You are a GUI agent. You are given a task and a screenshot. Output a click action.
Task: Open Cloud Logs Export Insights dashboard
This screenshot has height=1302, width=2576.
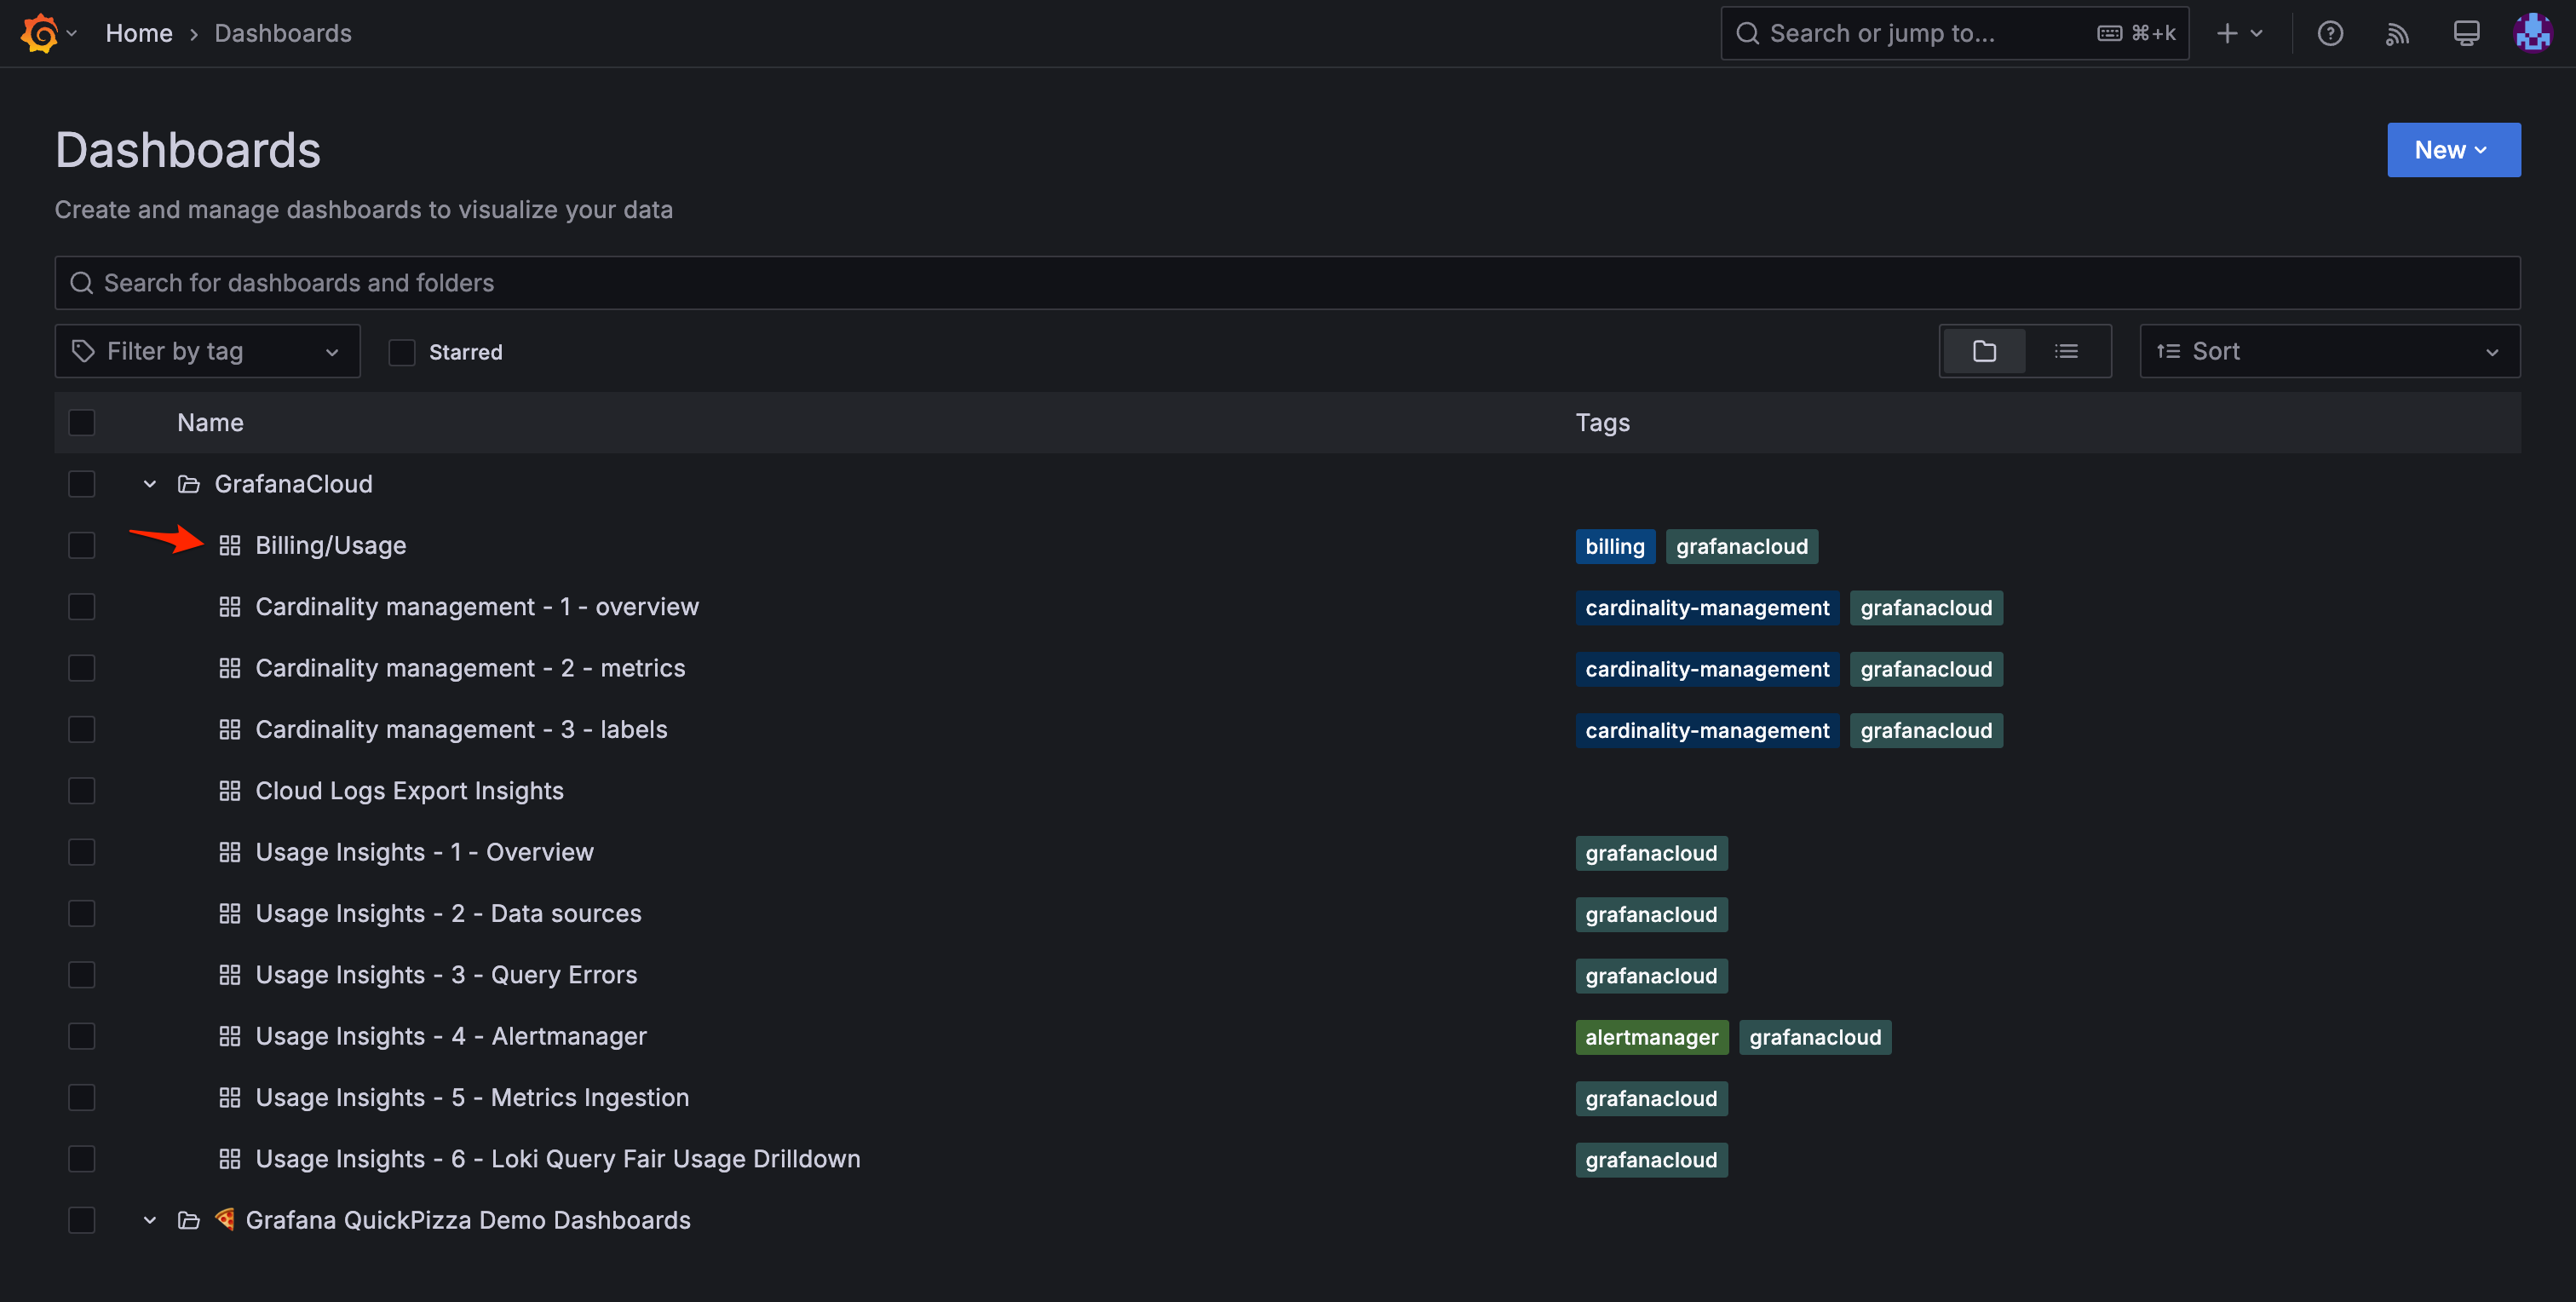click(x=409, y=790)
